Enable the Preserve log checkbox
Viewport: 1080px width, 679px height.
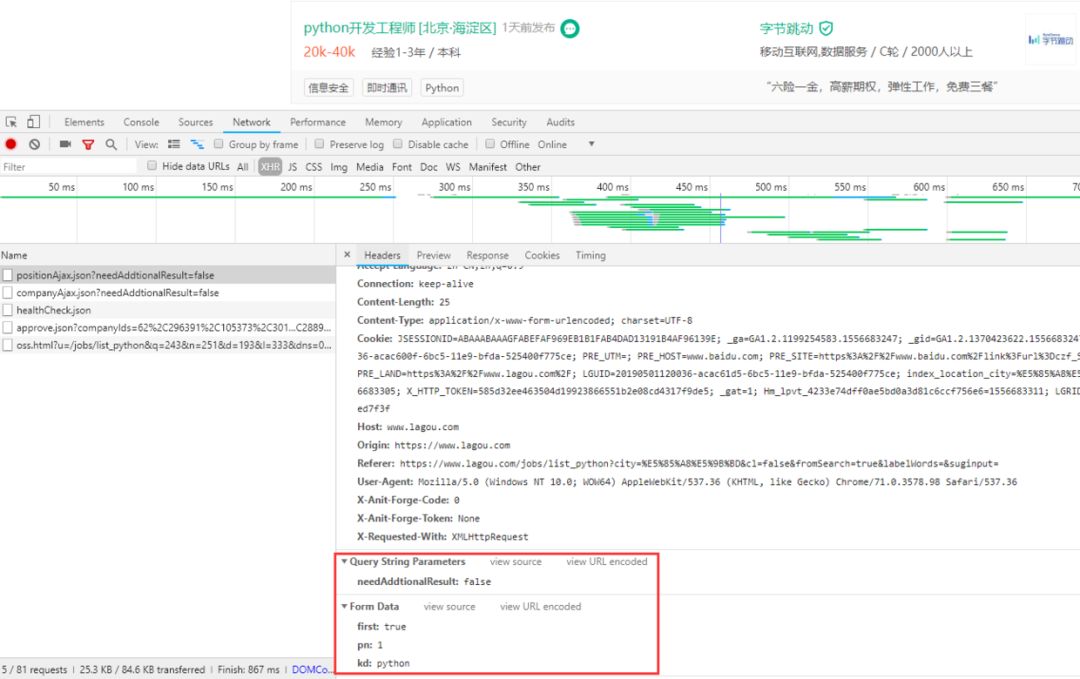[x=319, y=145]
